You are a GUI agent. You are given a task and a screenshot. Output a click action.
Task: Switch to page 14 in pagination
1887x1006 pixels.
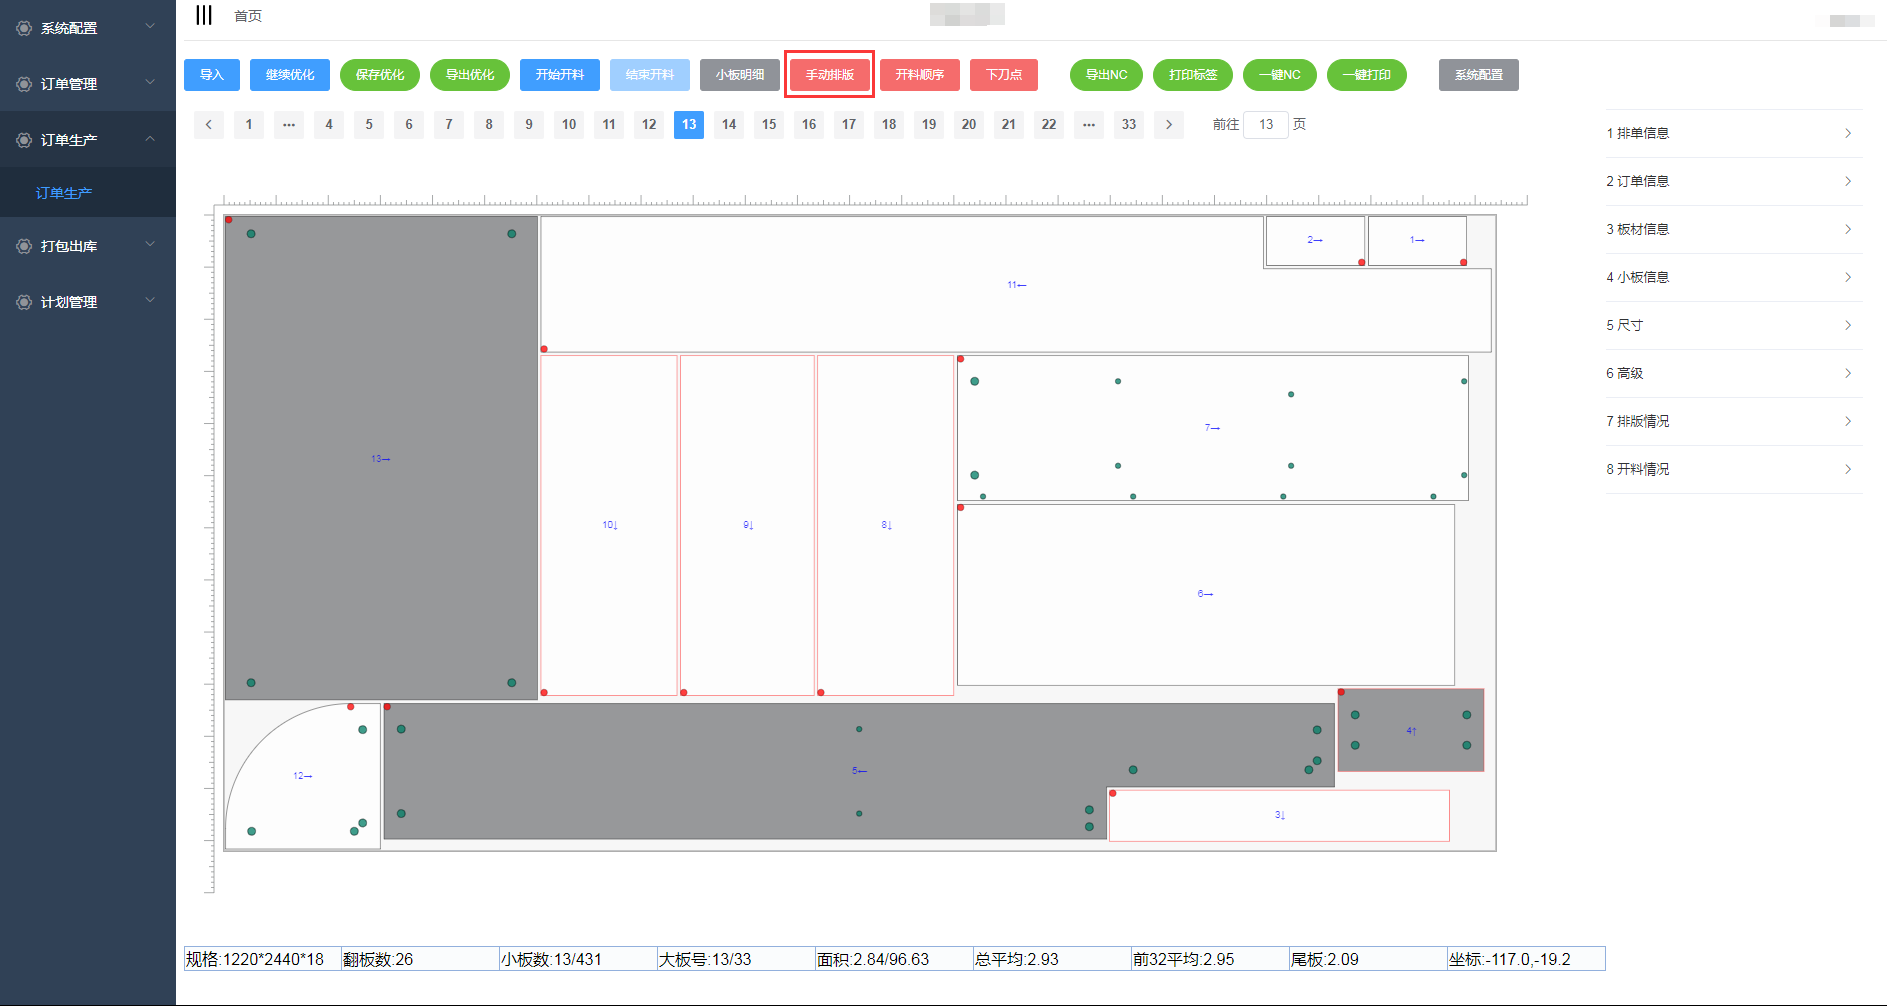click(x=728, y=125)
